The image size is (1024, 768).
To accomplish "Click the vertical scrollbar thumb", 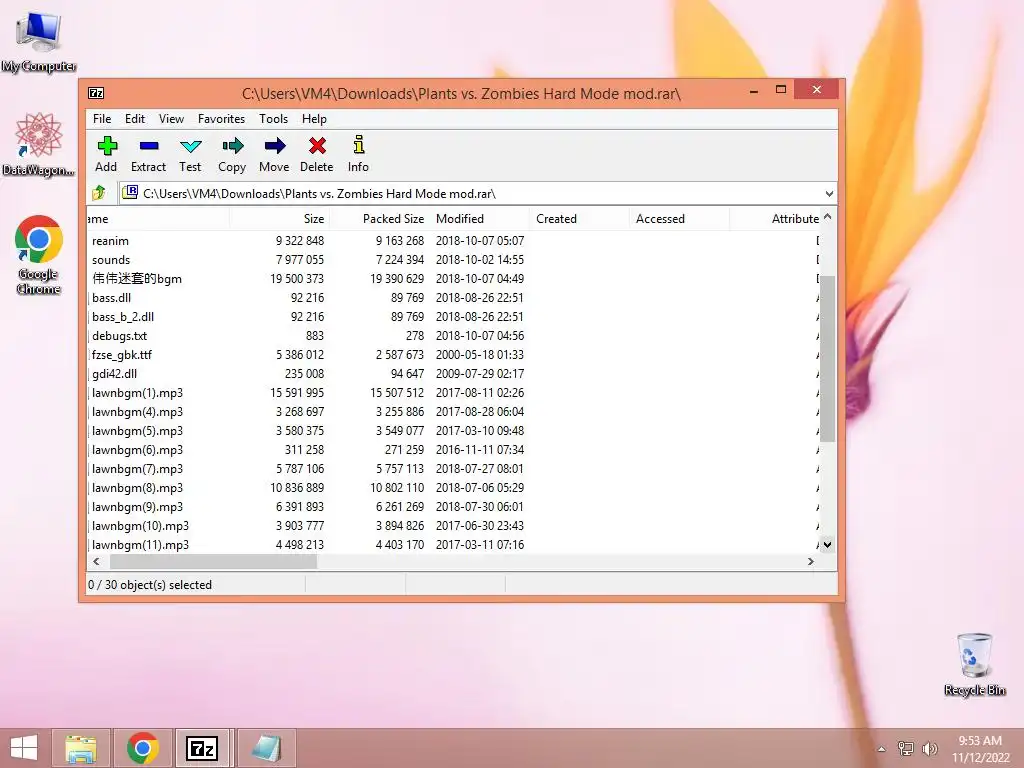I will pos(827,358).
